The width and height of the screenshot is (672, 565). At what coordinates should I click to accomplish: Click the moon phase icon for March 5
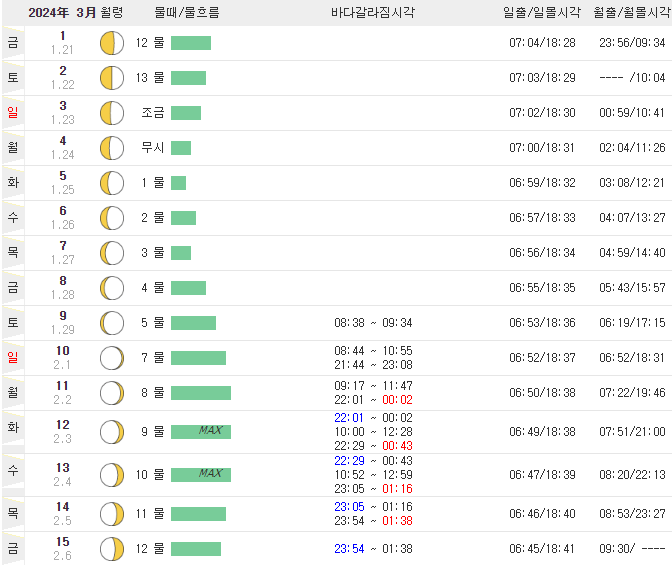(x=112, y=183)
